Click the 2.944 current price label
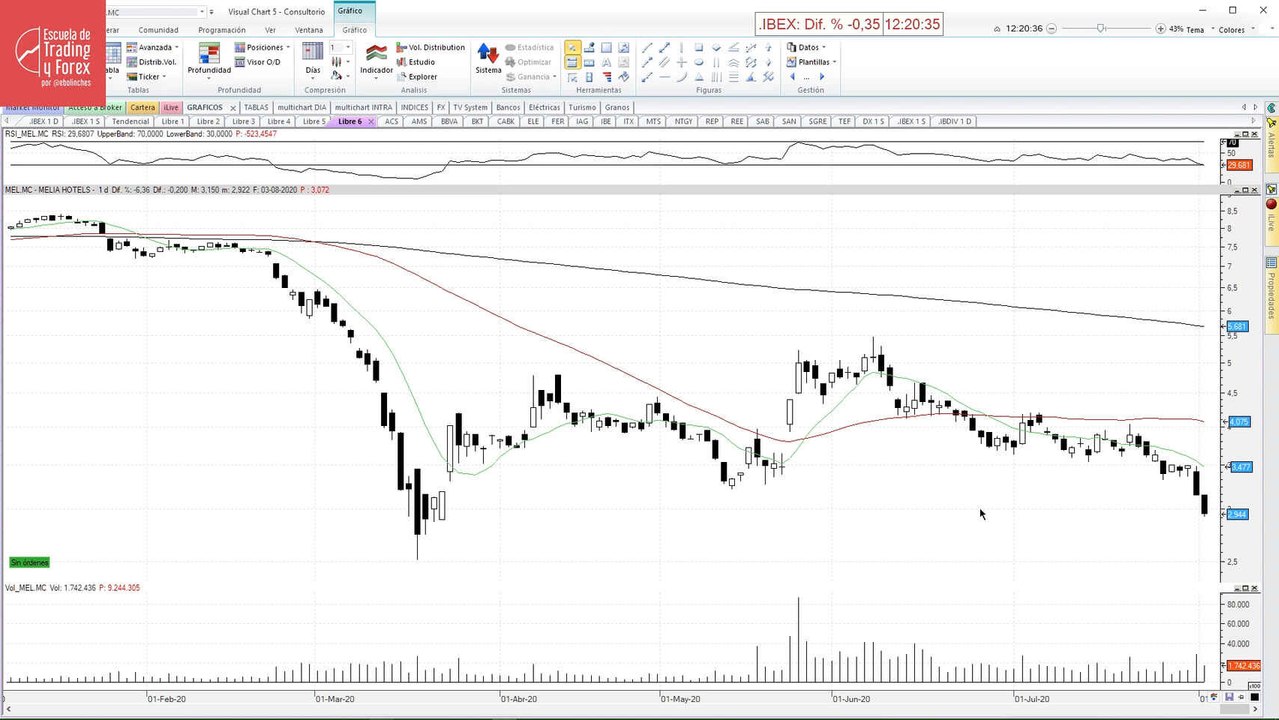The image size is (1279, 720). click(1237, 514)
